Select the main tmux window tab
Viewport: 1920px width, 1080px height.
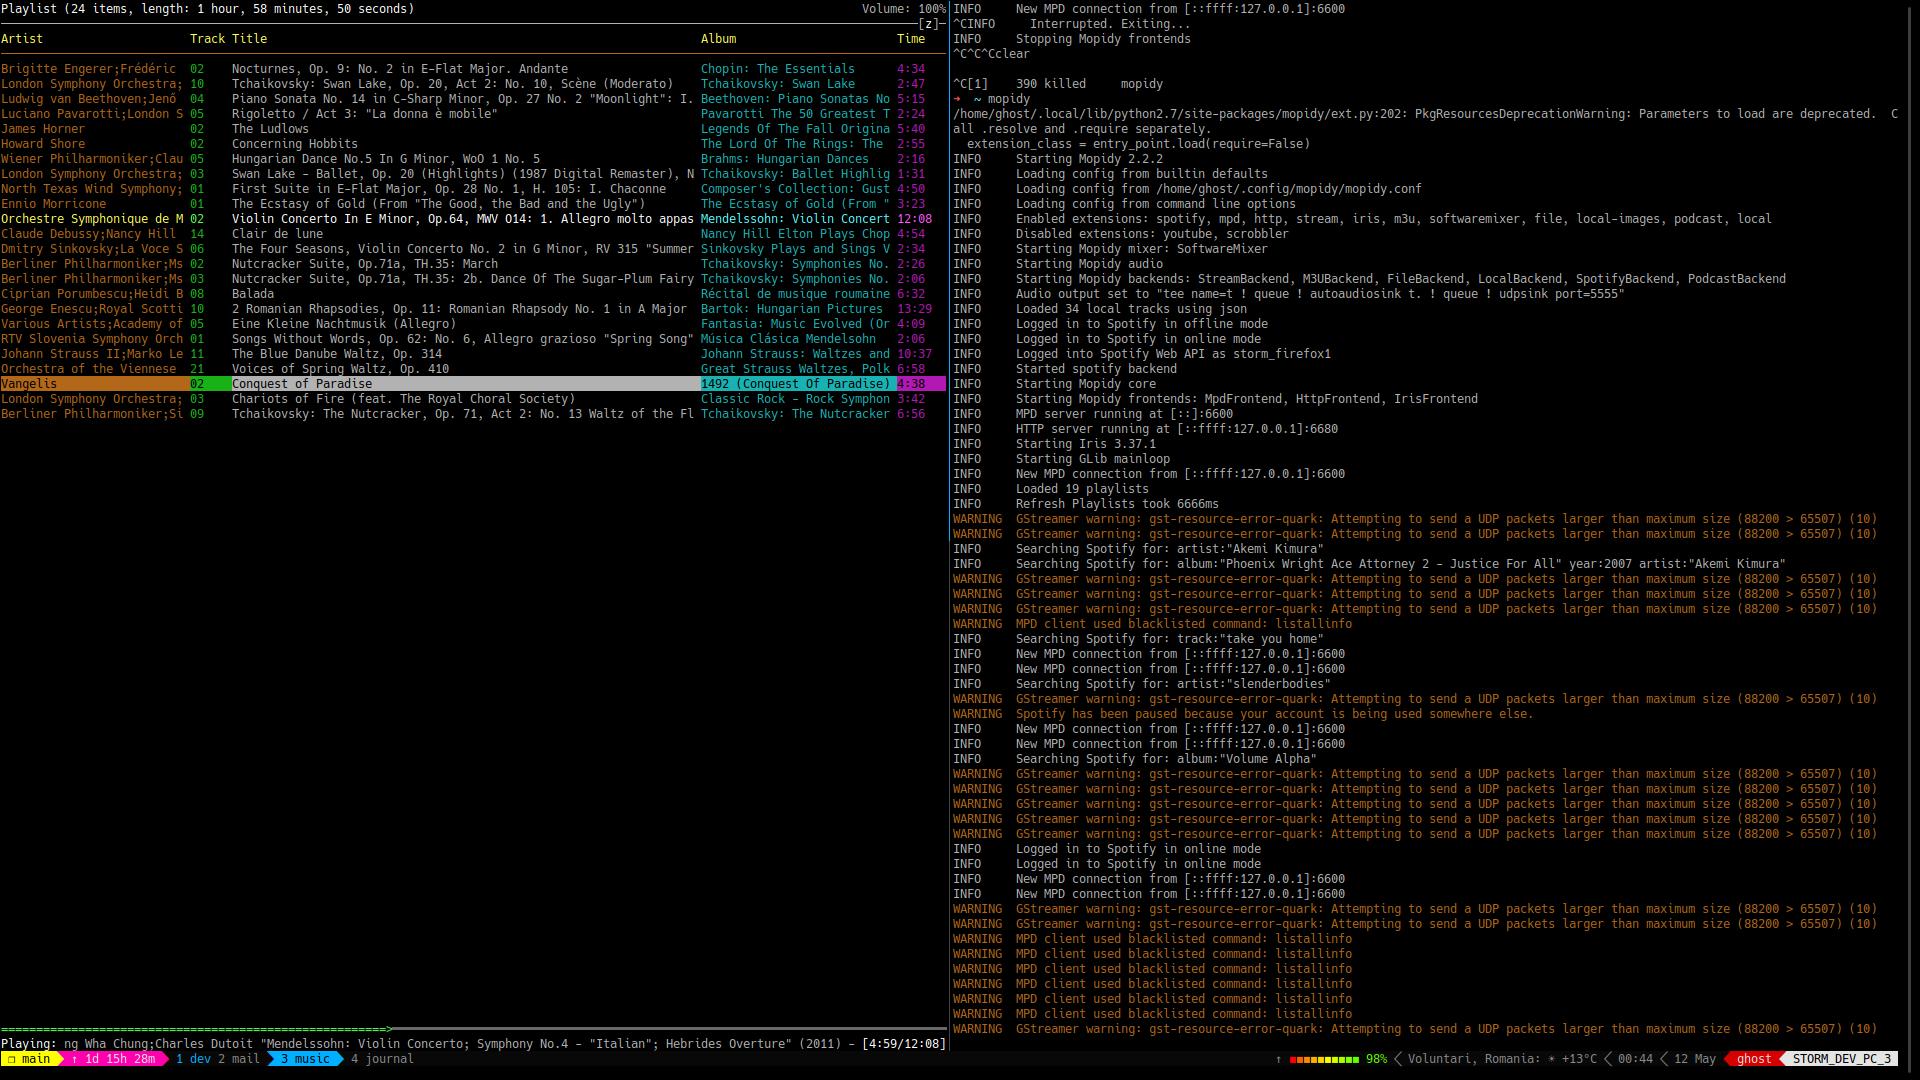30,1058
